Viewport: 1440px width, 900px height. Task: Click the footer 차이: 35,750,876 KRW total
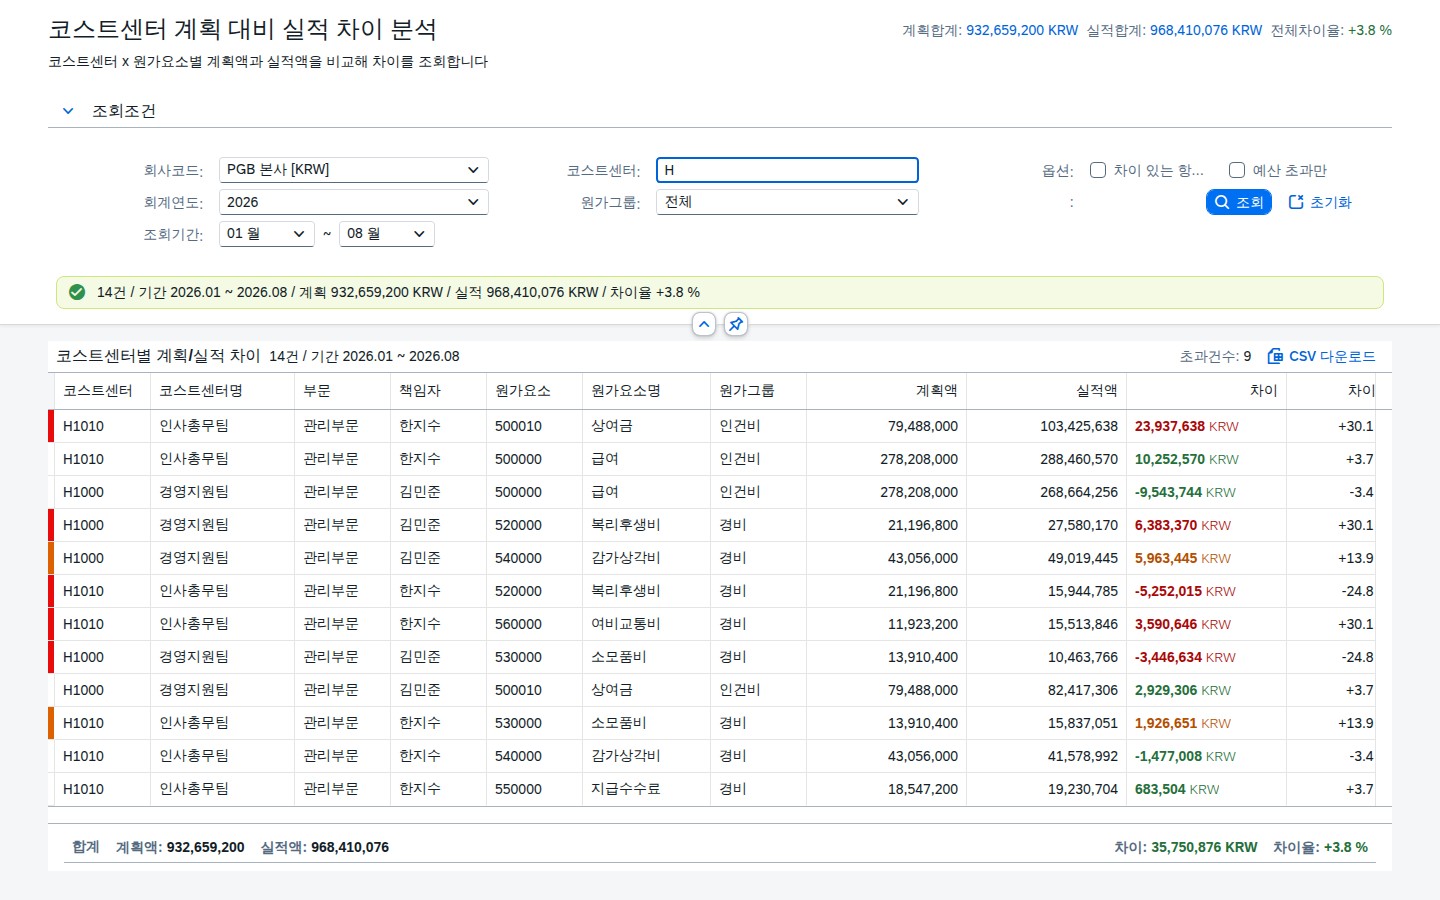click(1186, 847)
